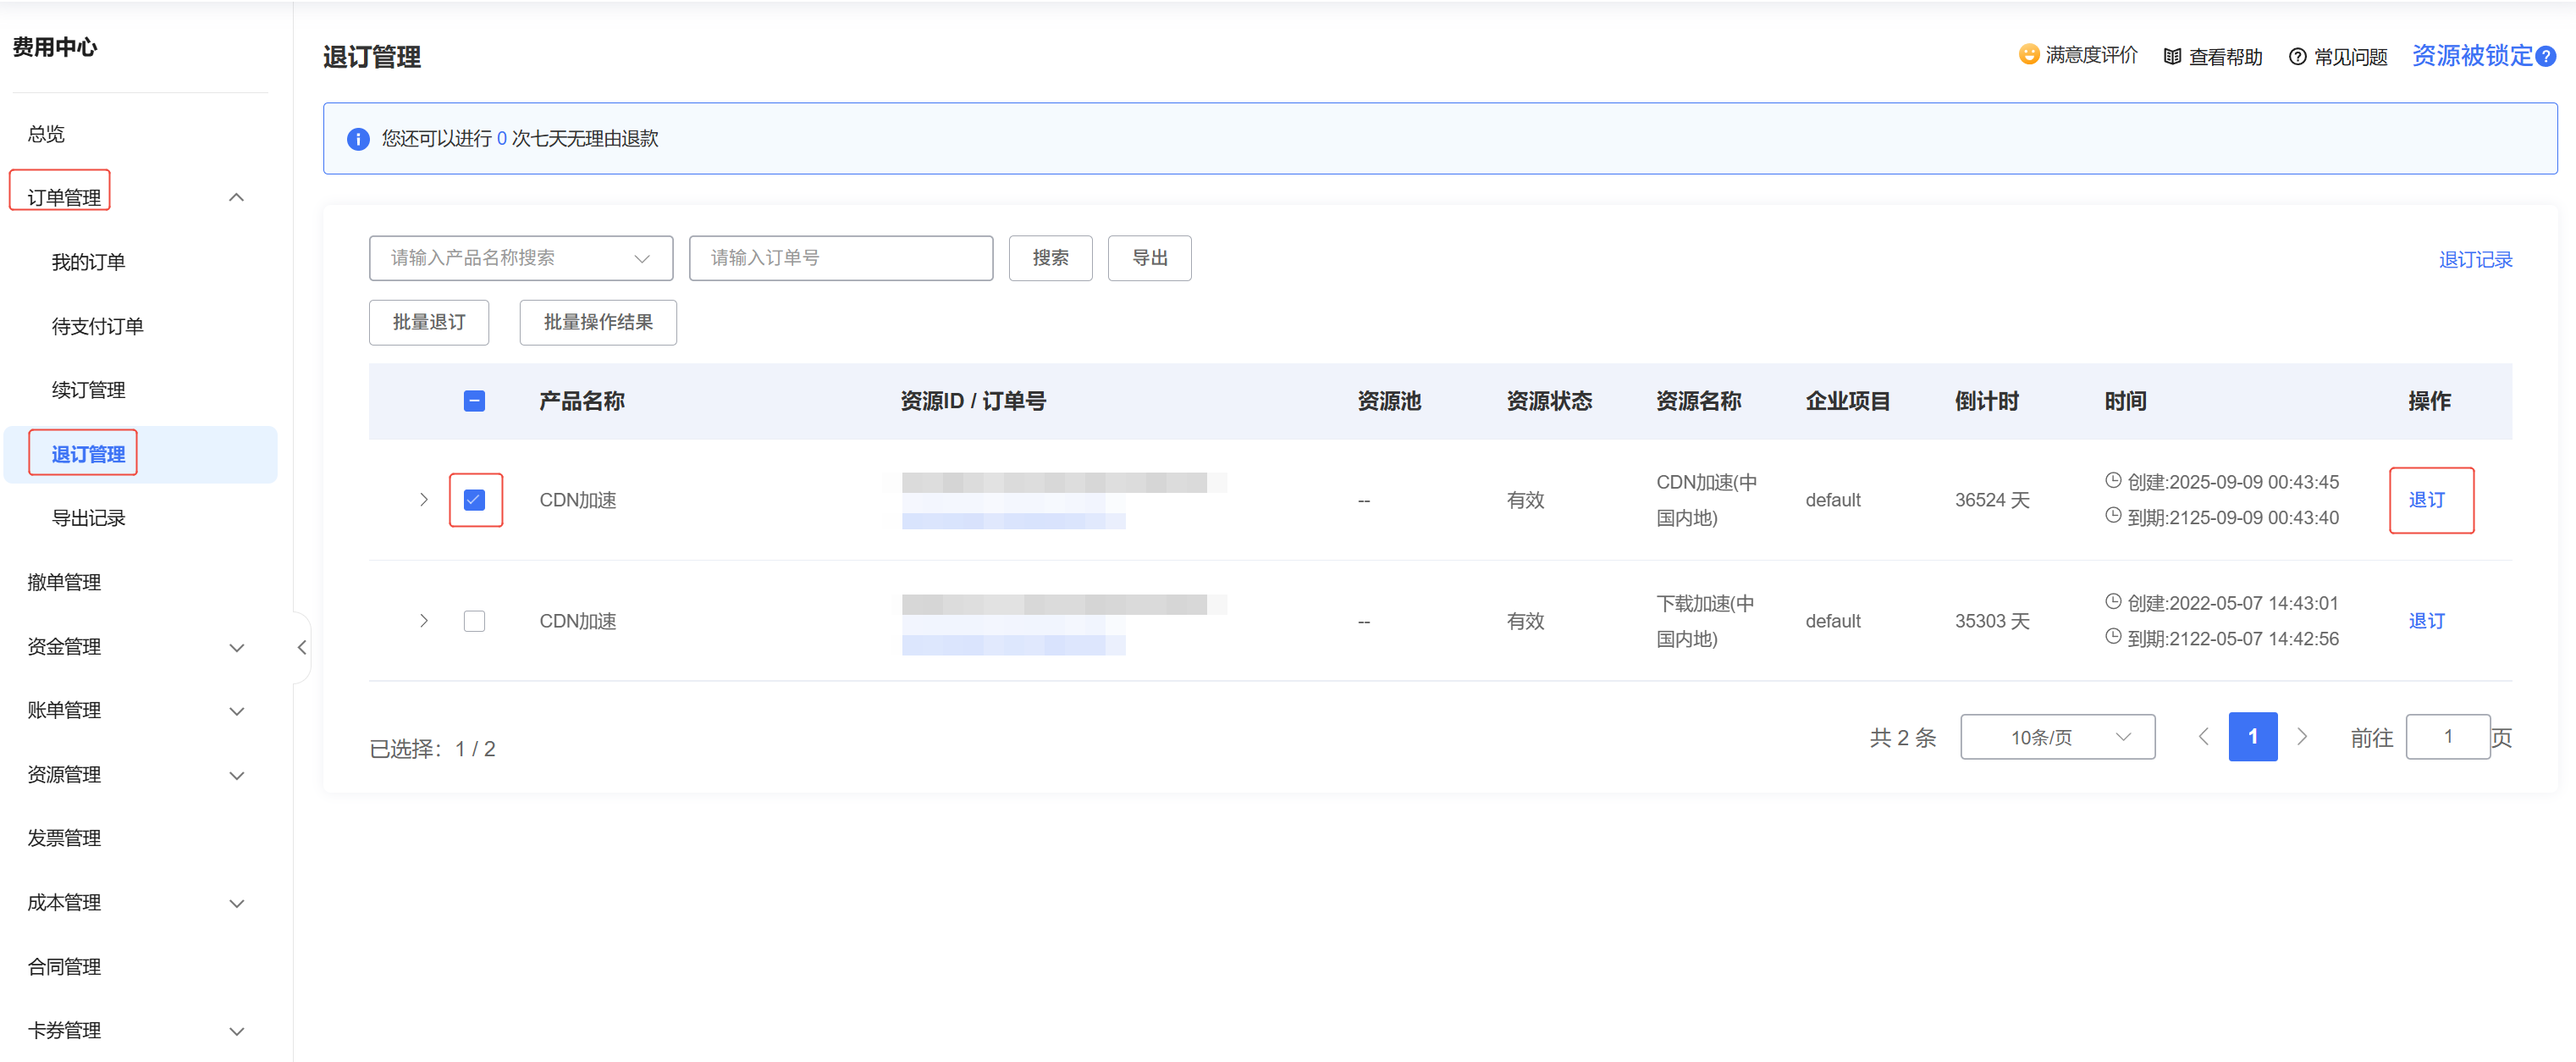
Task: Click the 倒计时 column header
Action: coord(1986,401)
